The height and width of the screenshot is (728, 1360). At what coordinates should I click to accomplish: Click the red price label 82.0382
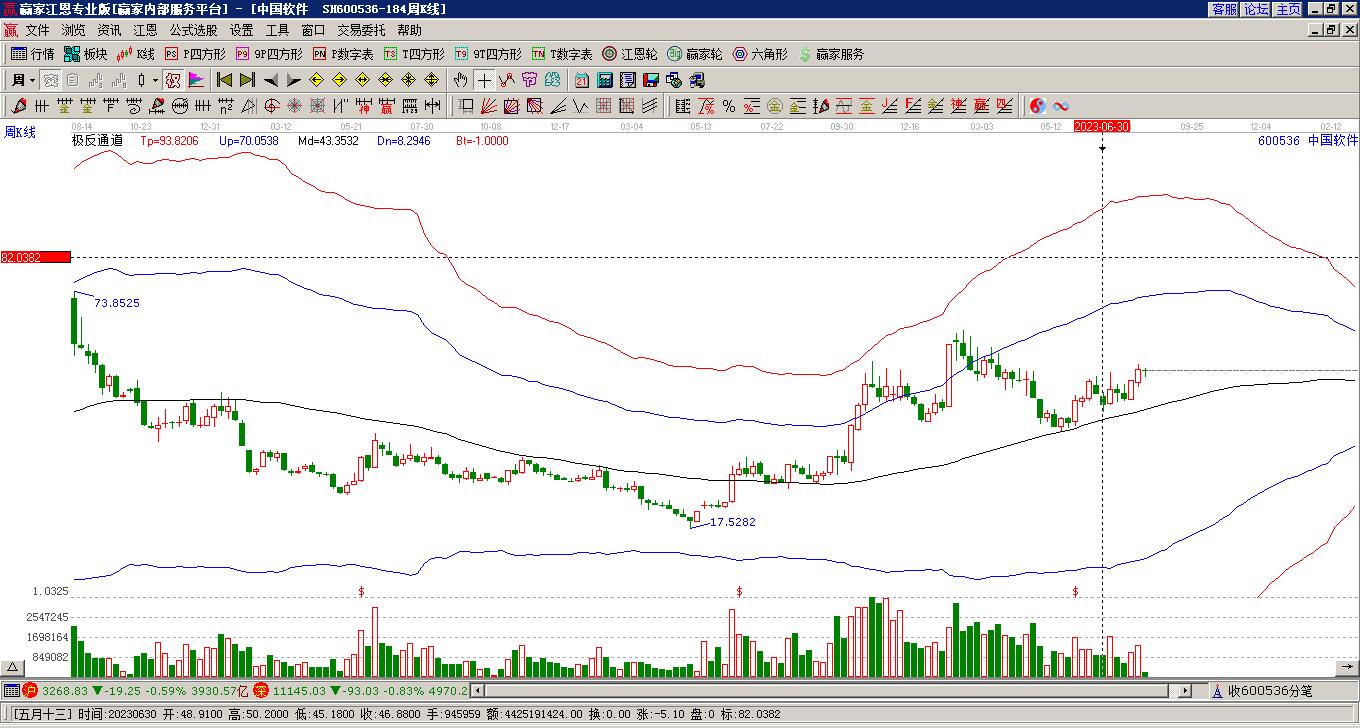tap(36, 257)
